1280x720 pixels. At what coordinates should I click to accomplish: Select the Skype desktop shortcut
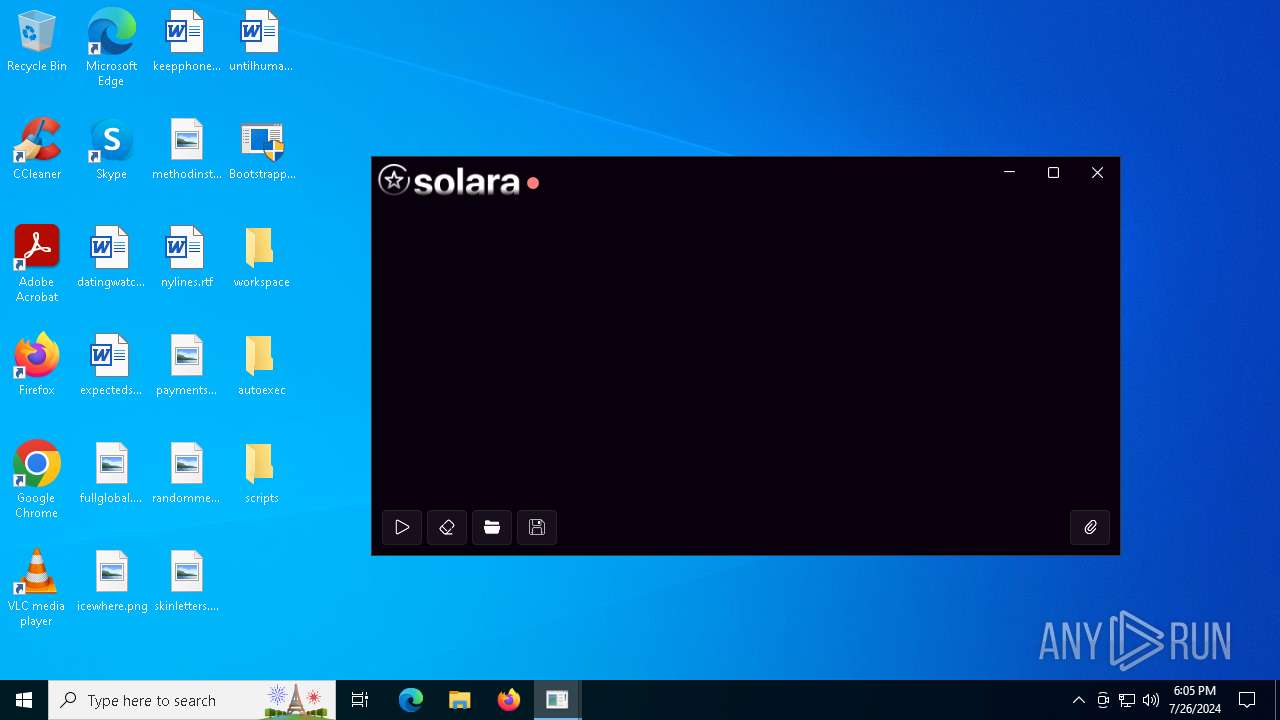click(111, 150)
